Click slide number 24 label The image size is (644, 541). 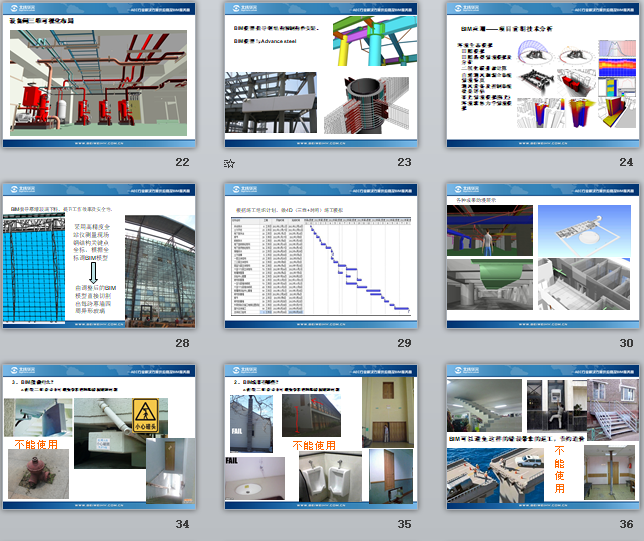click(626, 162)
